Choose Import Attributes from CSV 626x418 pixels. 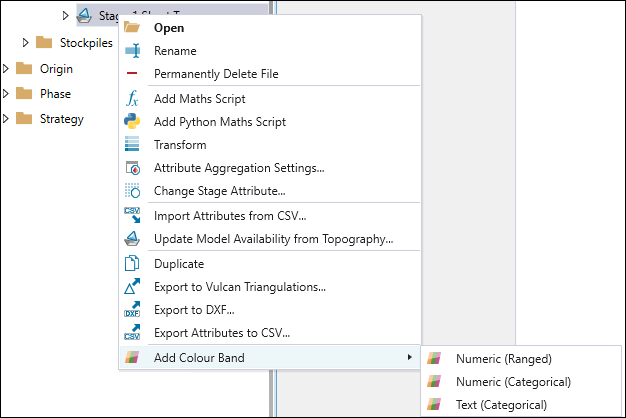pos(230,216)
